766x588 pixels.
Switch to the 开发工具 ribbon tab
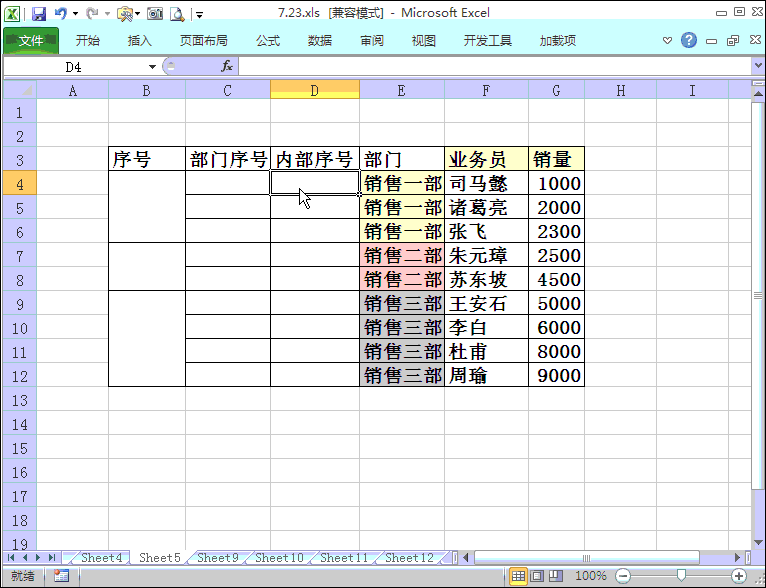(488, 41)
